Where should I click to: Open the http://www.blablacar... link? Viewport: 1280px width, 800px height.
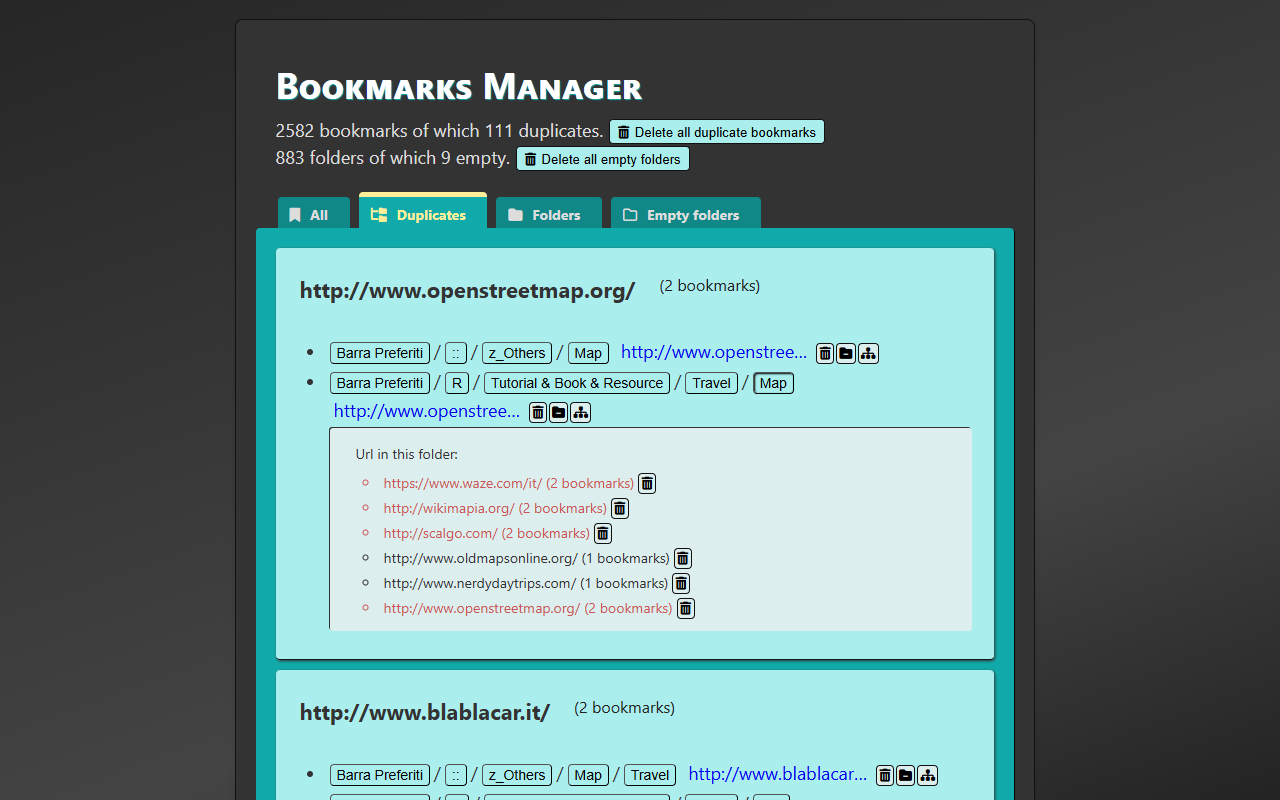(778, 774)
